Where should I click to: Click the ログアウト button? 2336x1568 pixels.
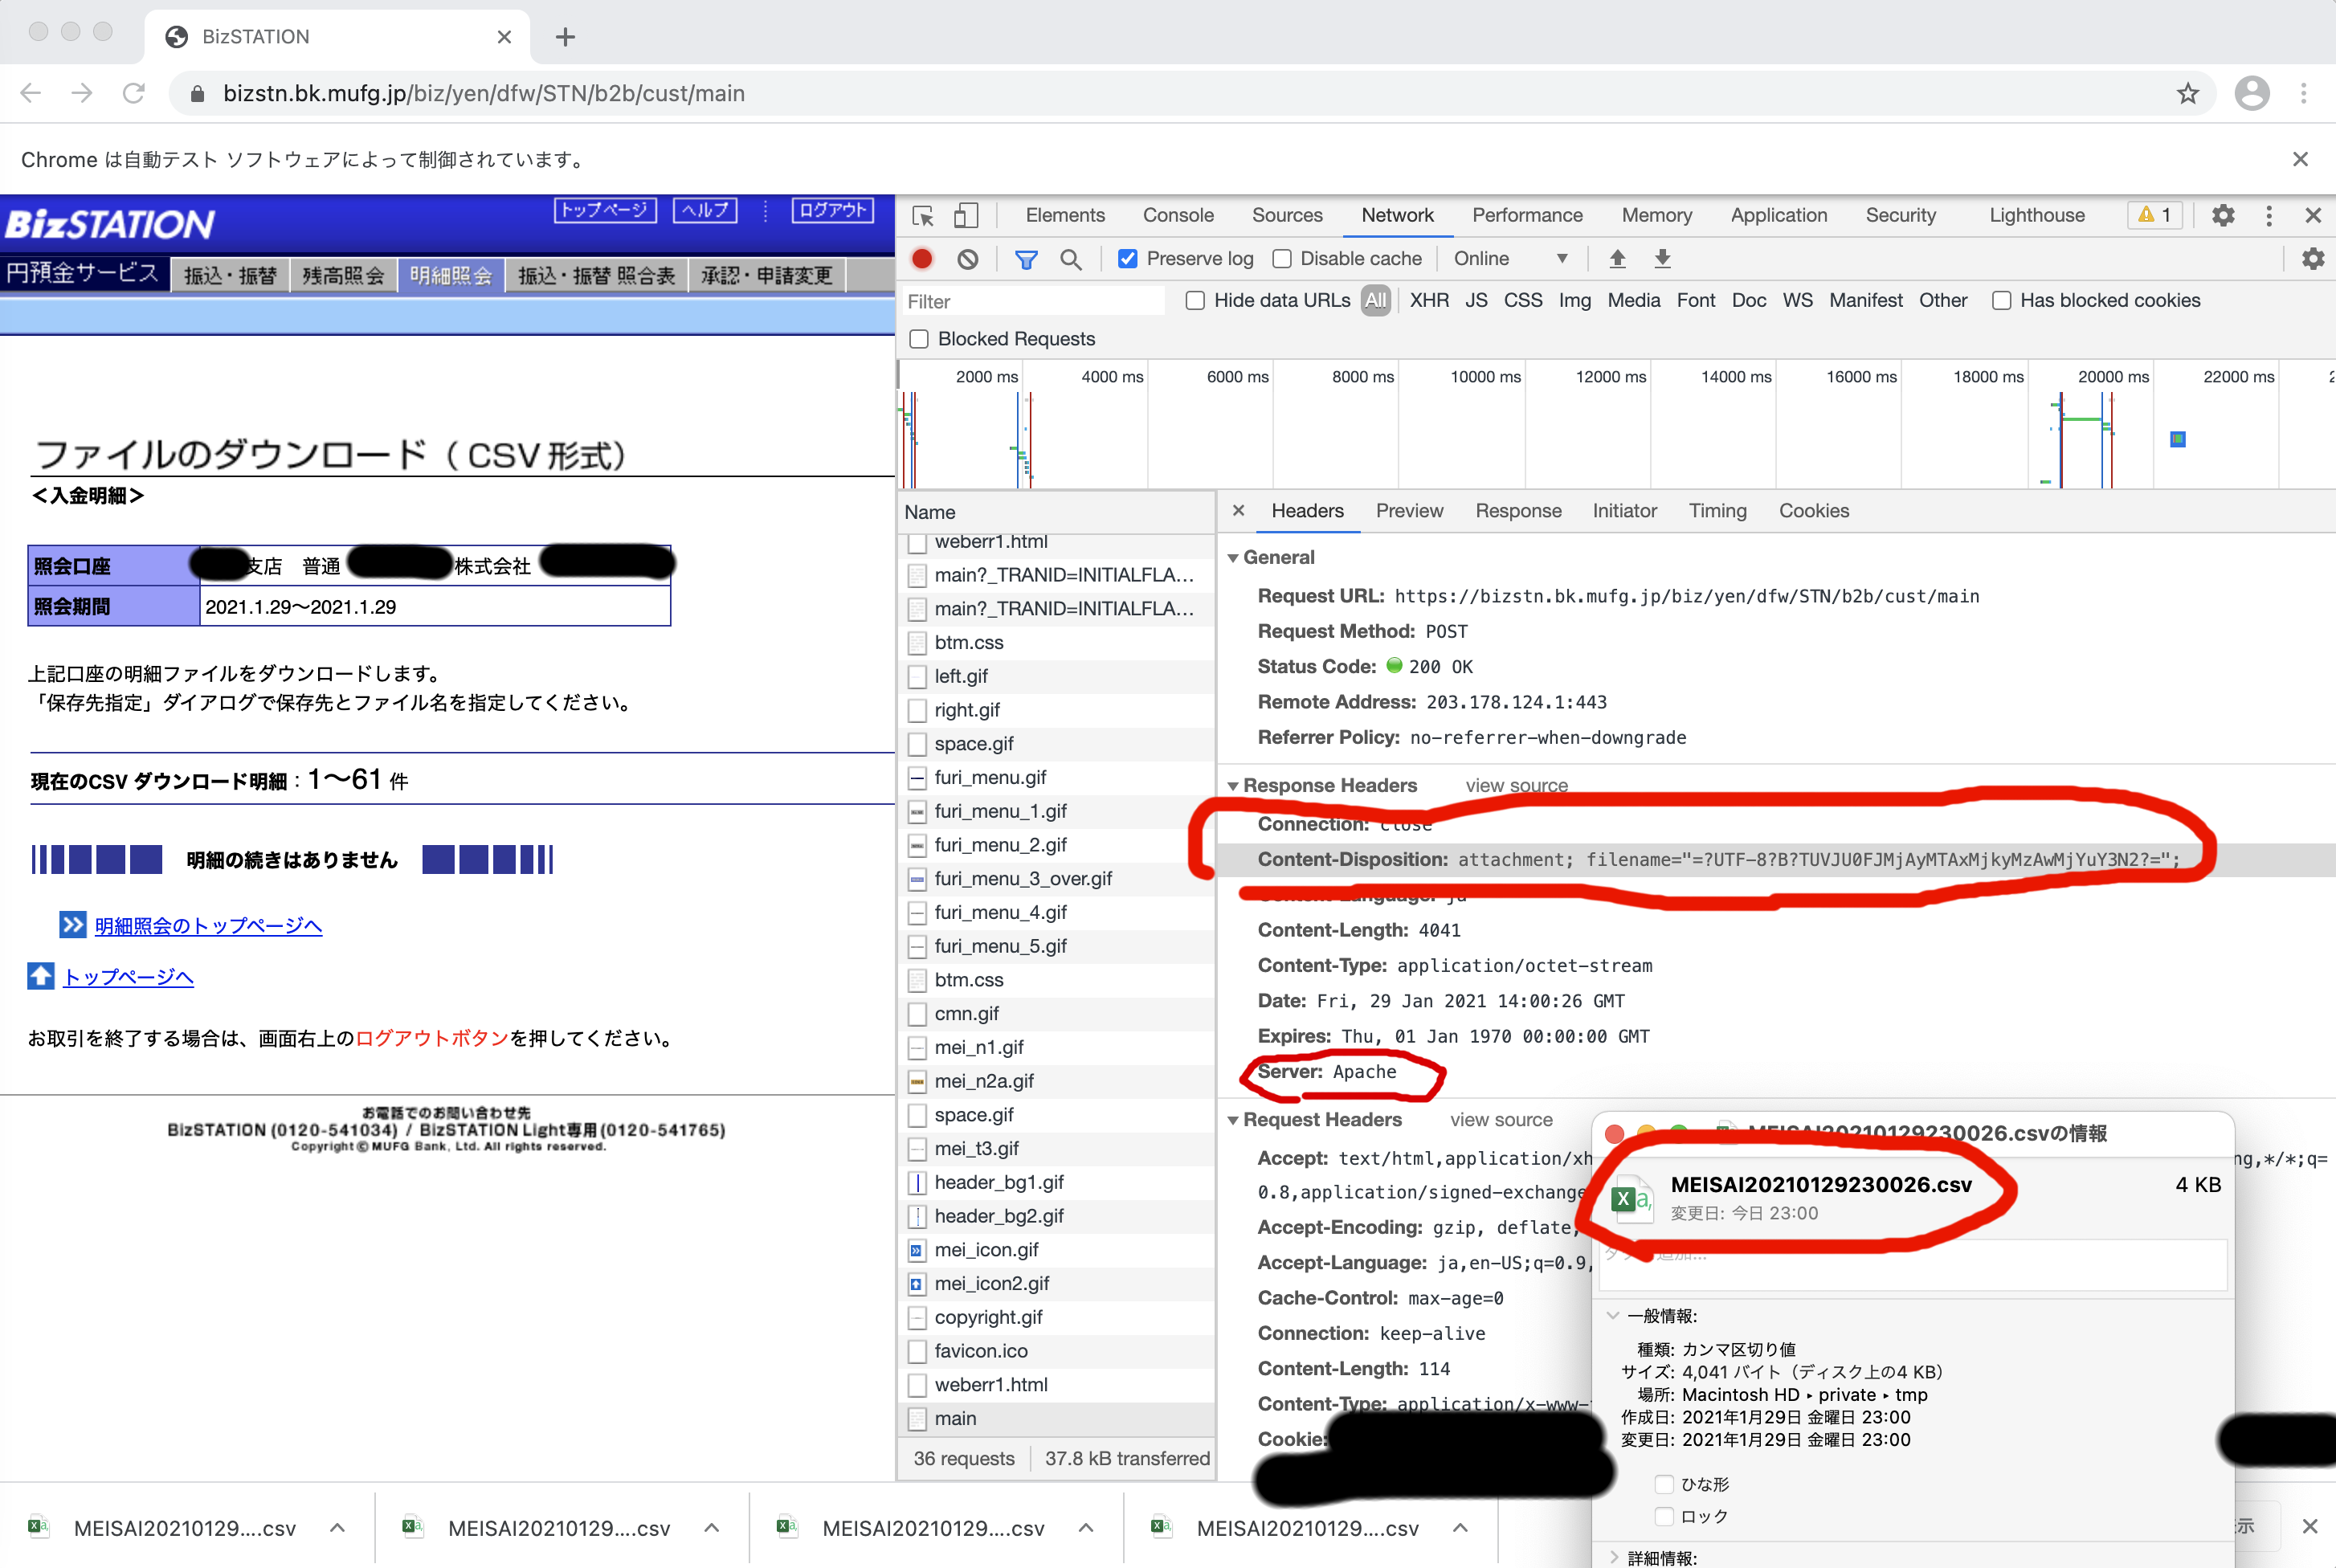832,210
